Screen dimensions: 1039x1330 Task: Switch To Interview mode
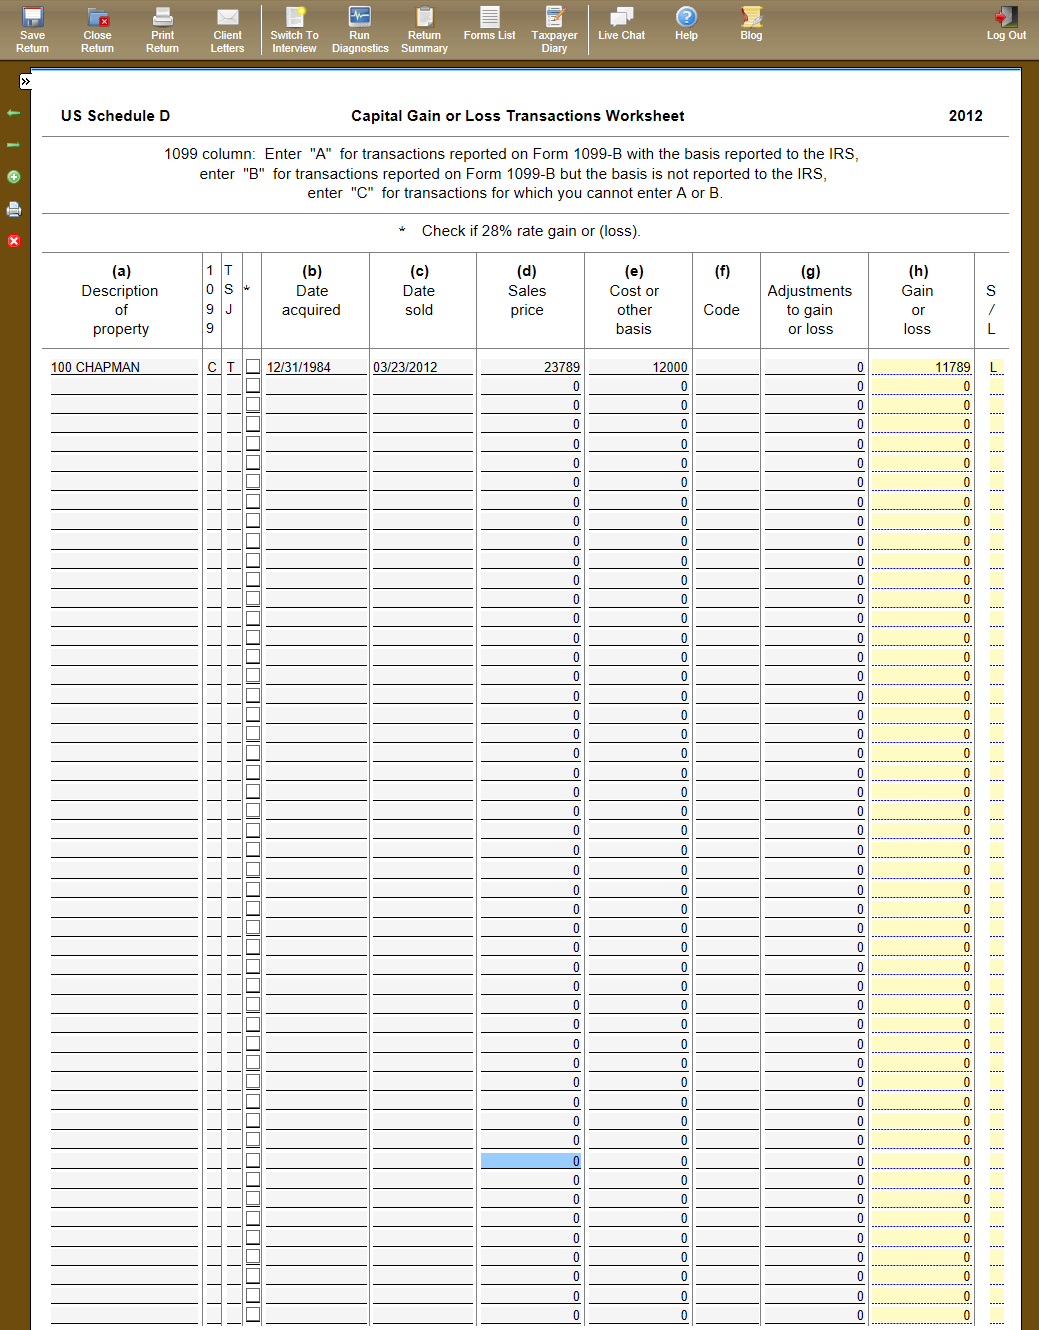click(x=294, y=30)
